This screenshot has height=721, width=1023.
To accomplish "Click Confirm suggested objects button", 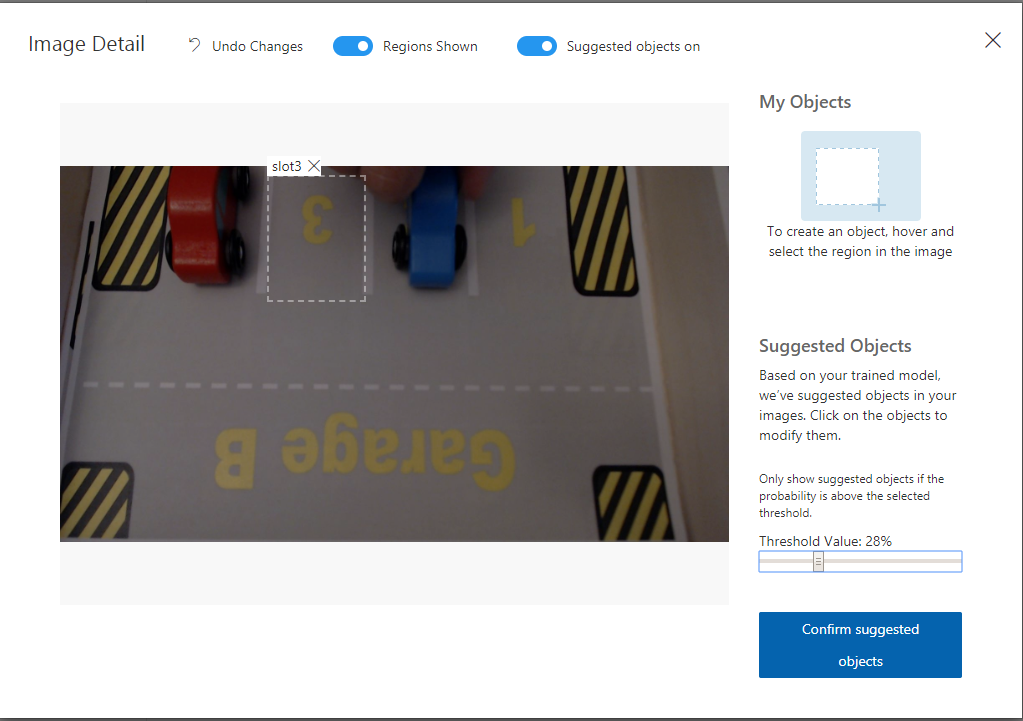I will click(860, 645).
